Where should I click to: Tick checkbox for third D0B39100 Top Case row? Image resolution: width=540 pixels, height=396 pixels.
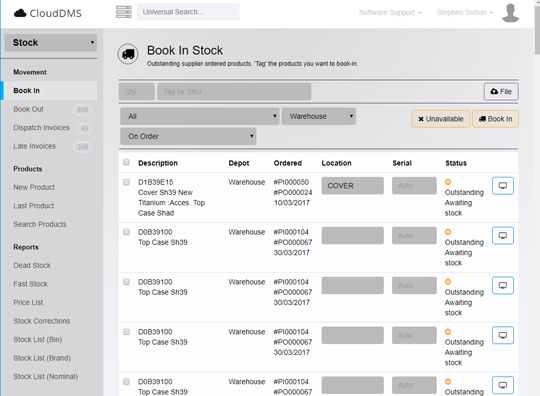[x=126, y=332]
